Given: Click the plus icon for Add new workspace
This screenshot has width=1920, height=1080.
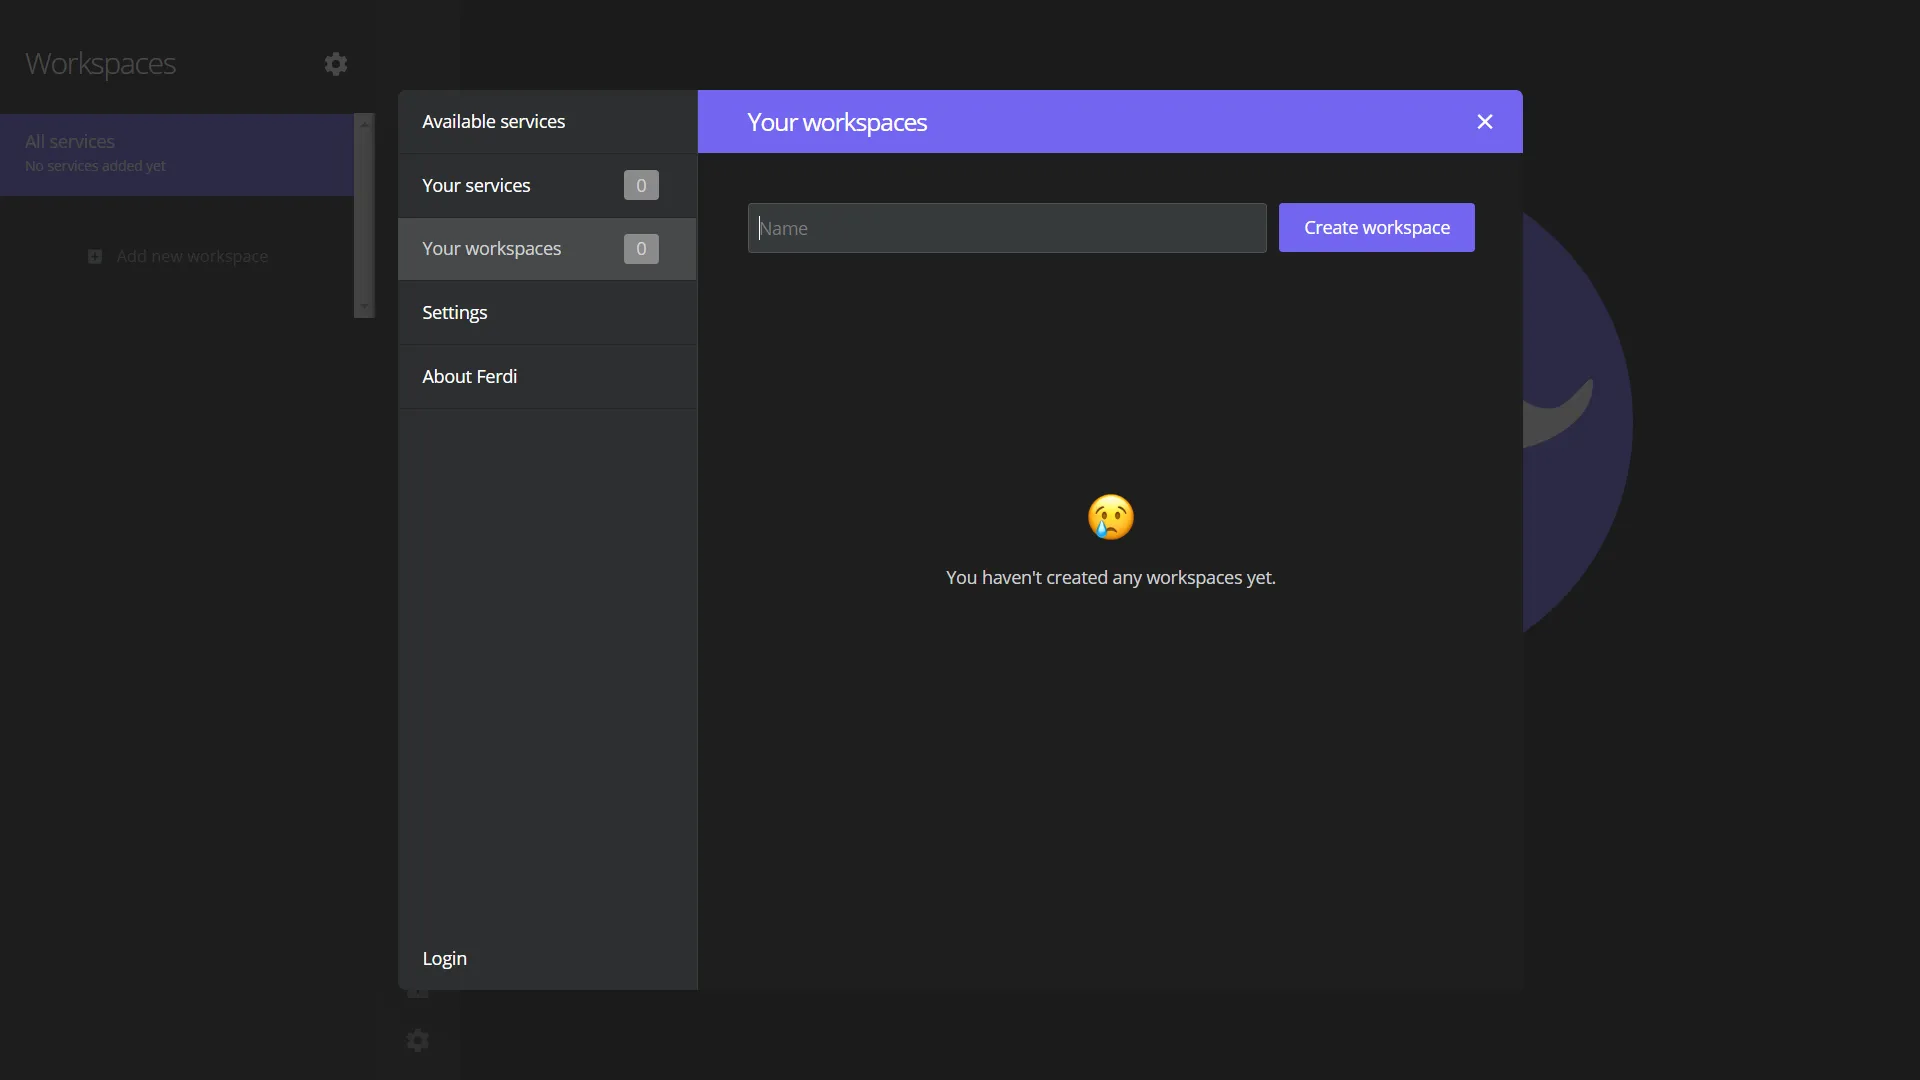Looking at the screenshot, I should click(95, 257).
